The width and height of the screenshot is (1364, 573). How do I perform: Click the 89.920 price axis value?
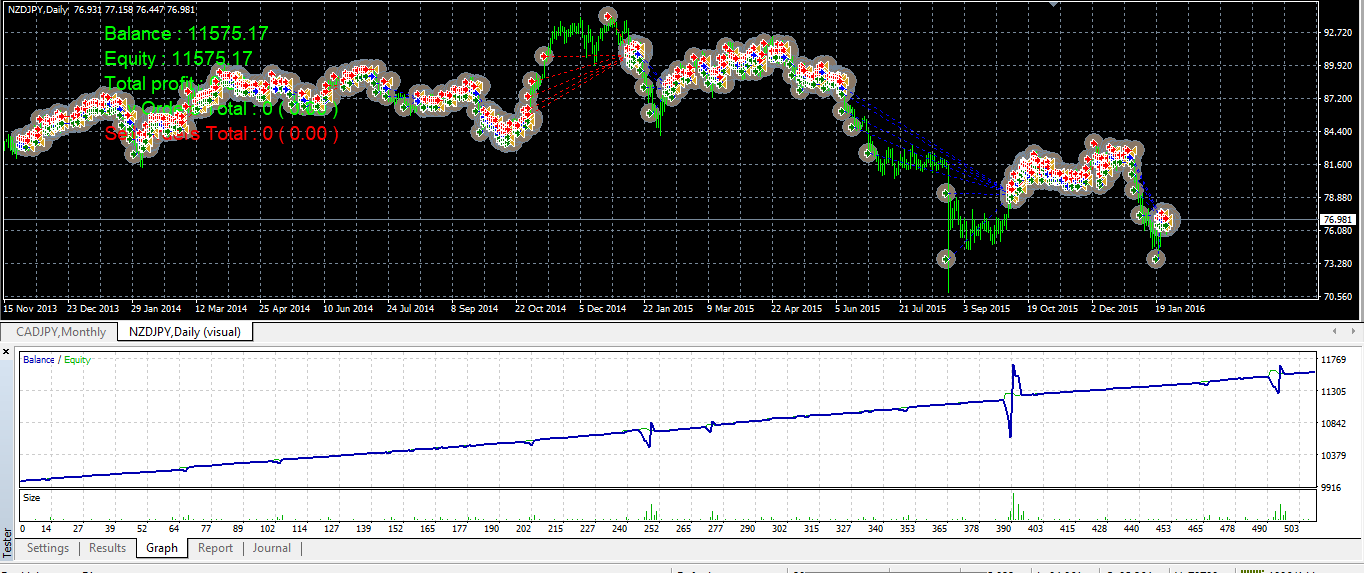tap(1338, 66)
